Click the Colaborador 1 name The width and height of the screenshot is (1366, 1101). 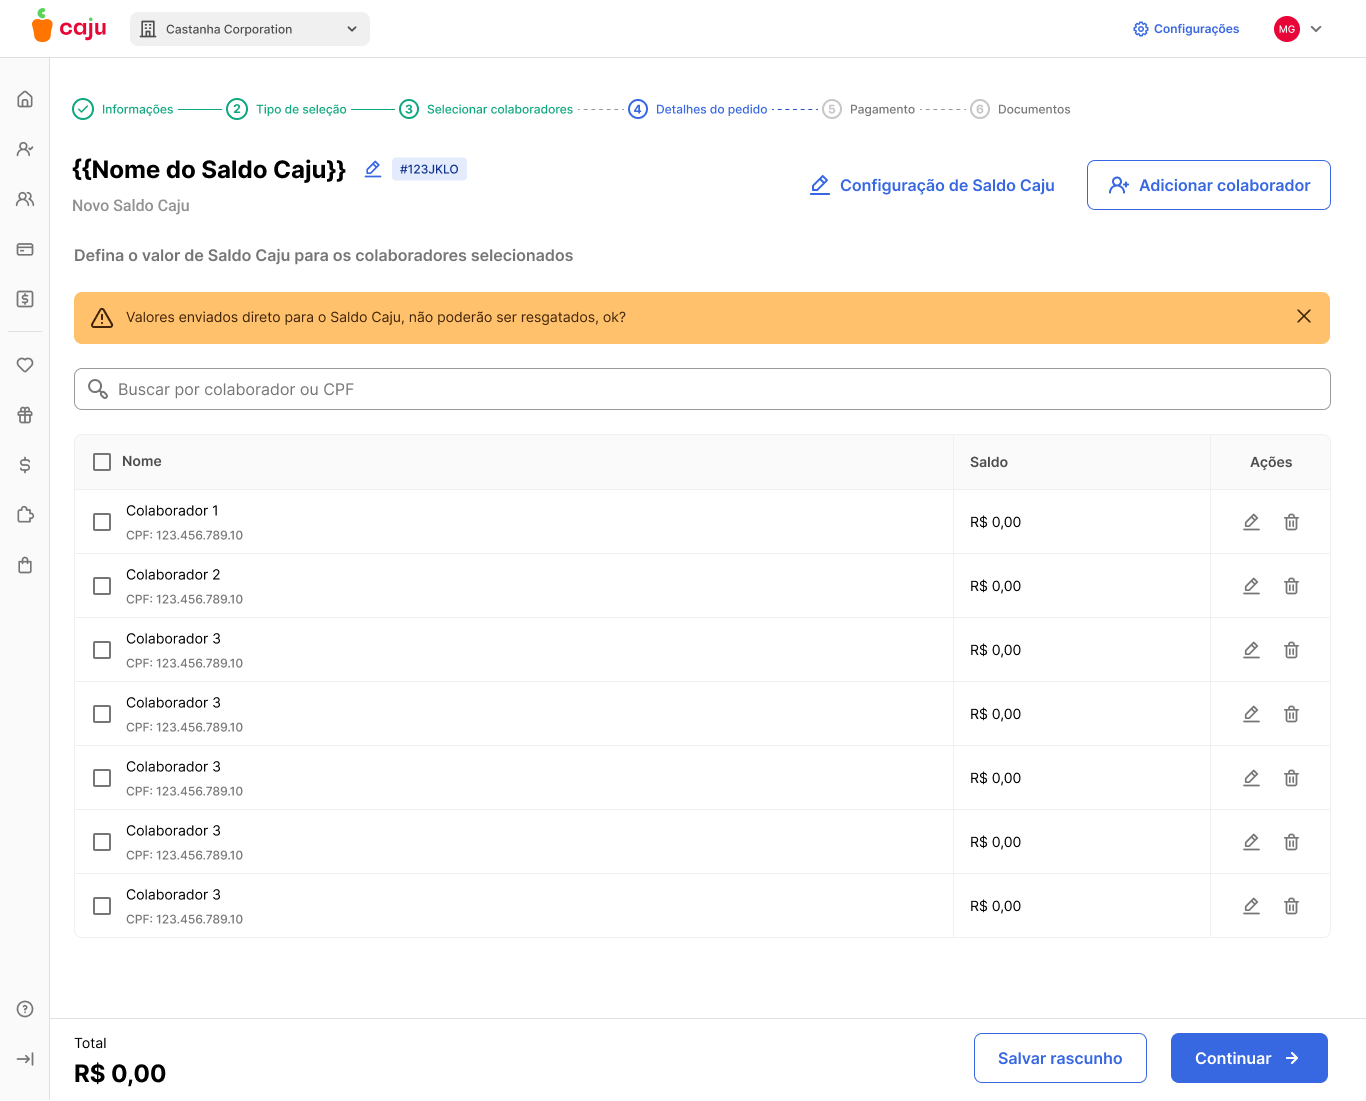click(x=172, y=510)
